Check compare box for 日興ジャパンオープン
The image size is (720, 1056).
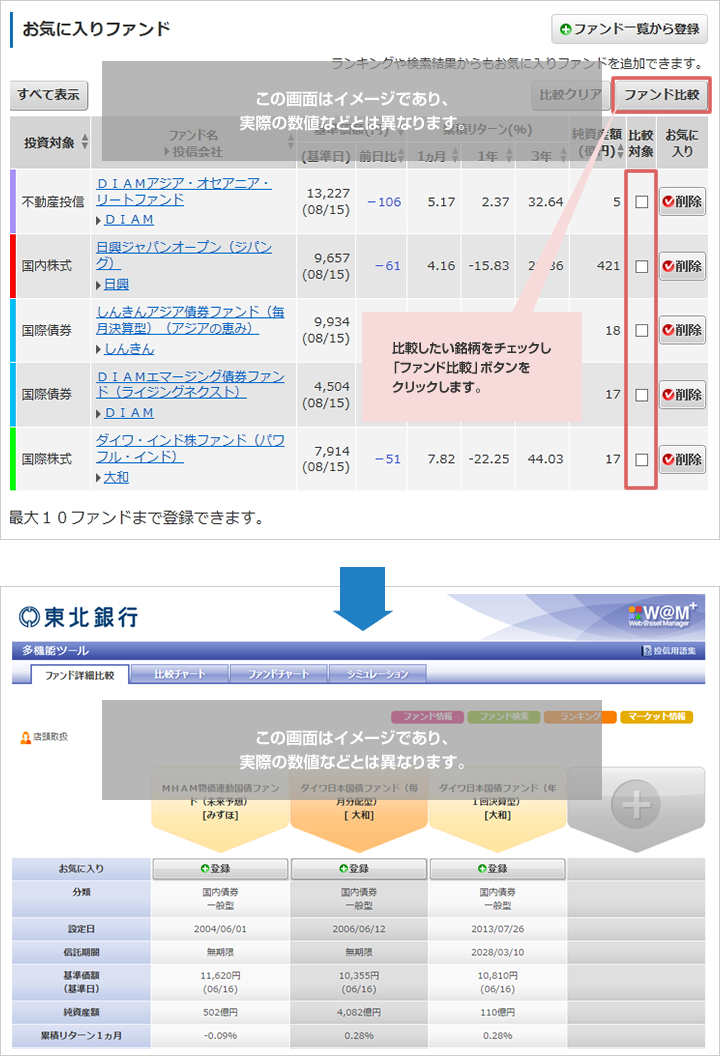[642, 267]
